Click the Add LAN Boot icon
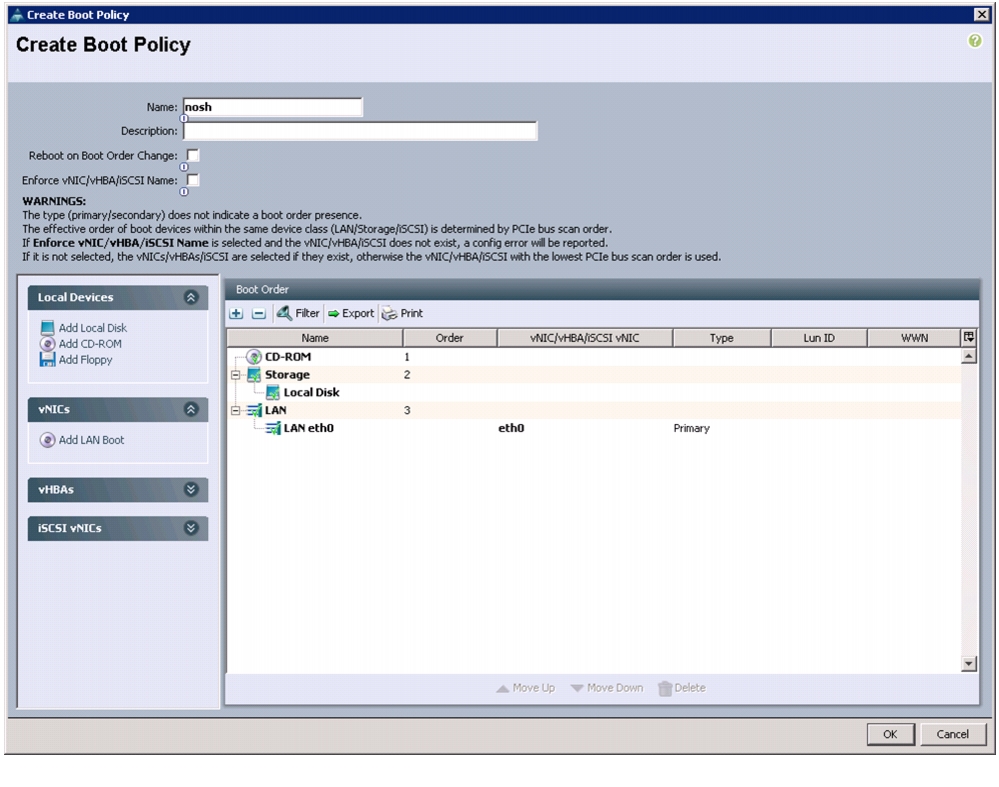This screenshot has height=787, width=999. 47,440
